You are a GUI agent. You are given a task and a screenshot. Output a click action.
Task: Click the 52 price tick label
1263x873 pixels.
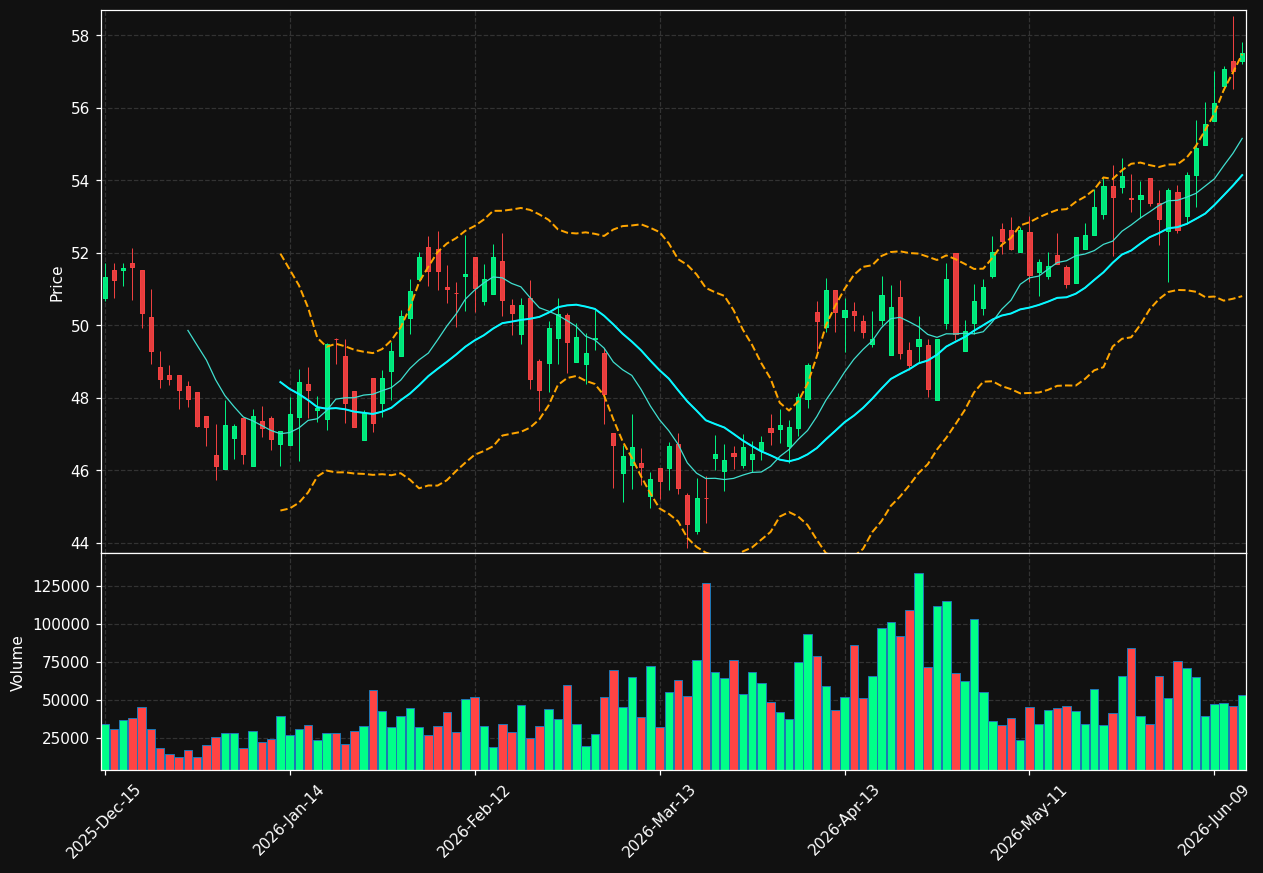pyautogui.click(x=79, y=254)
